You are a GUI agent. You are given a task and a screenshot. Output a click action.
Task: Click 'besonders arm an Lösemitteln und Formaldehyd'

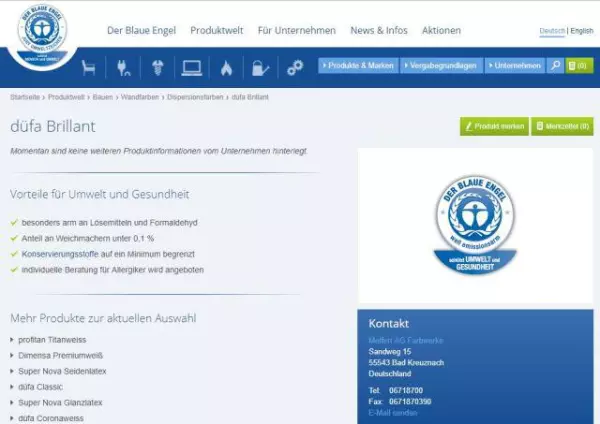[x=109, y=223]
